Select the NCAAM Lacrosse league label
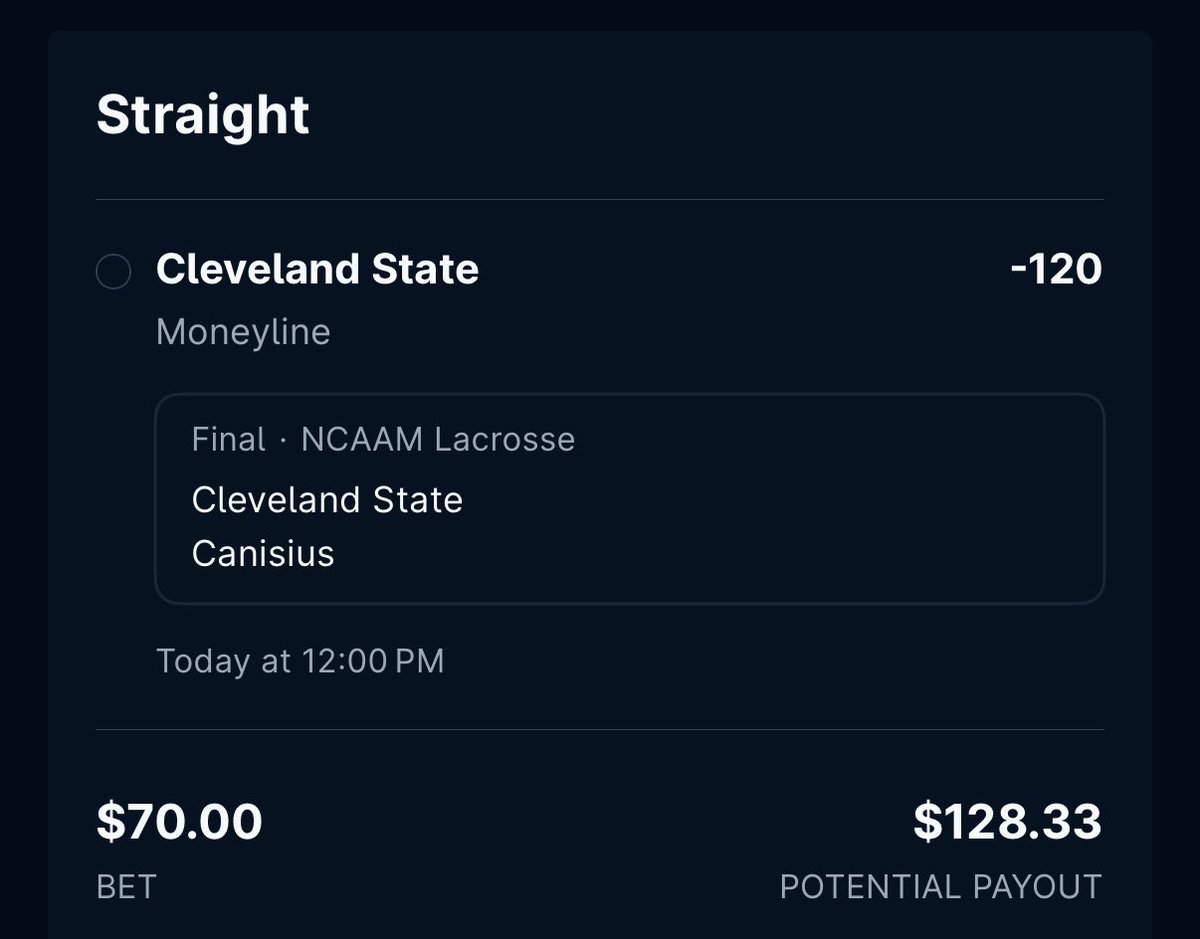1200x939 pixels. pyautogui.click(x=438, y=439)
